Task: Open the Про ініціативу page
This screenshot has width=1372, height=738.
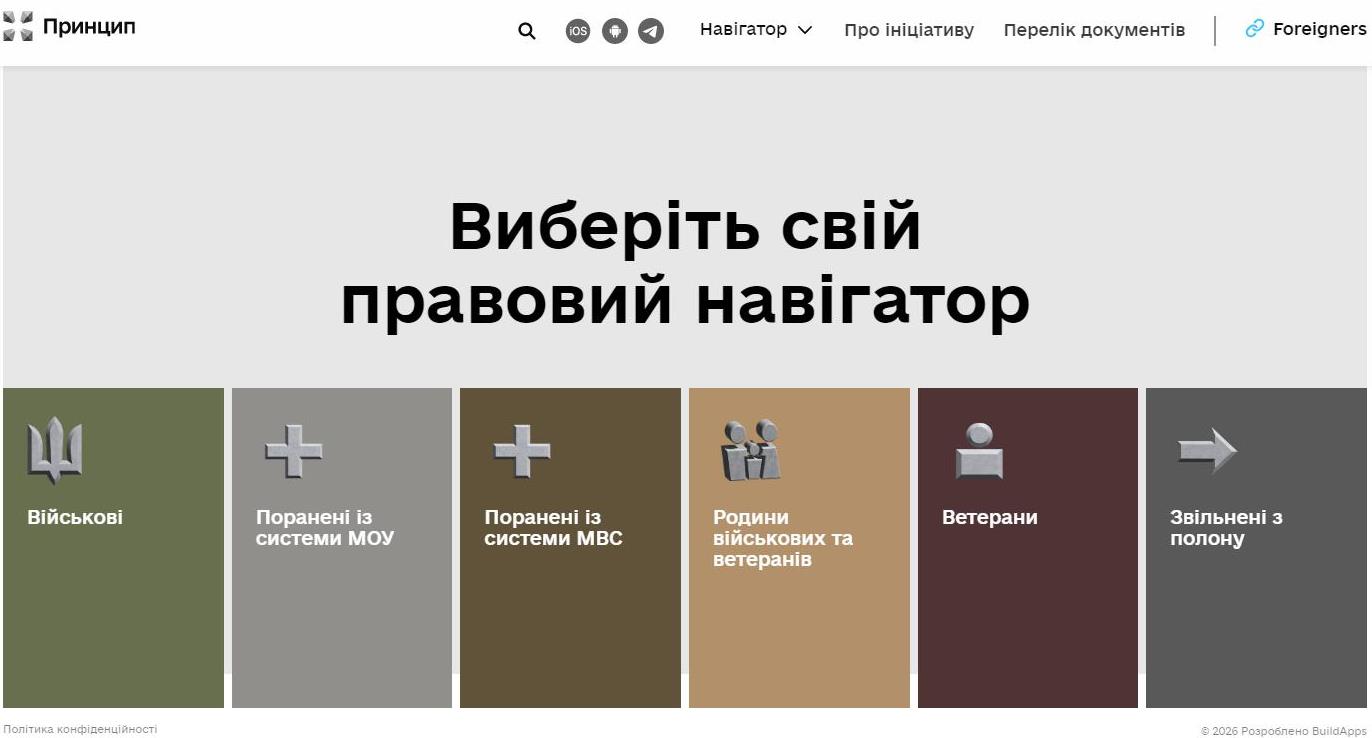Action: [x=908, y=30]
